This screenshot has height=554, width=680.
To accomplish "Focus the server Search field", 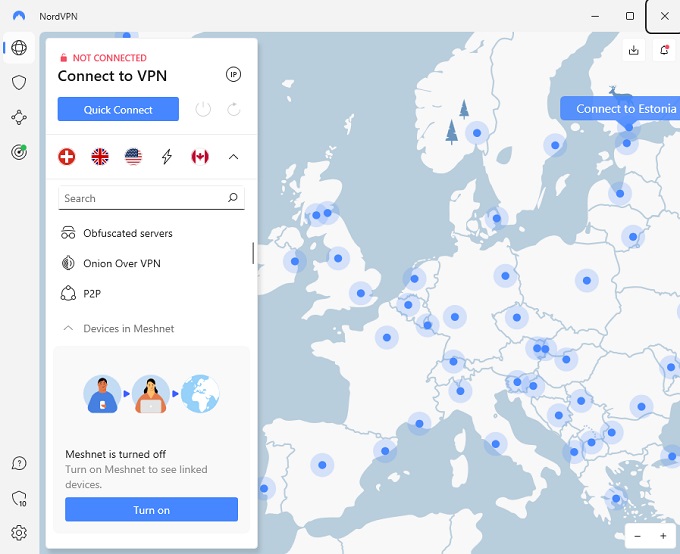I will (x=151, y=198).
